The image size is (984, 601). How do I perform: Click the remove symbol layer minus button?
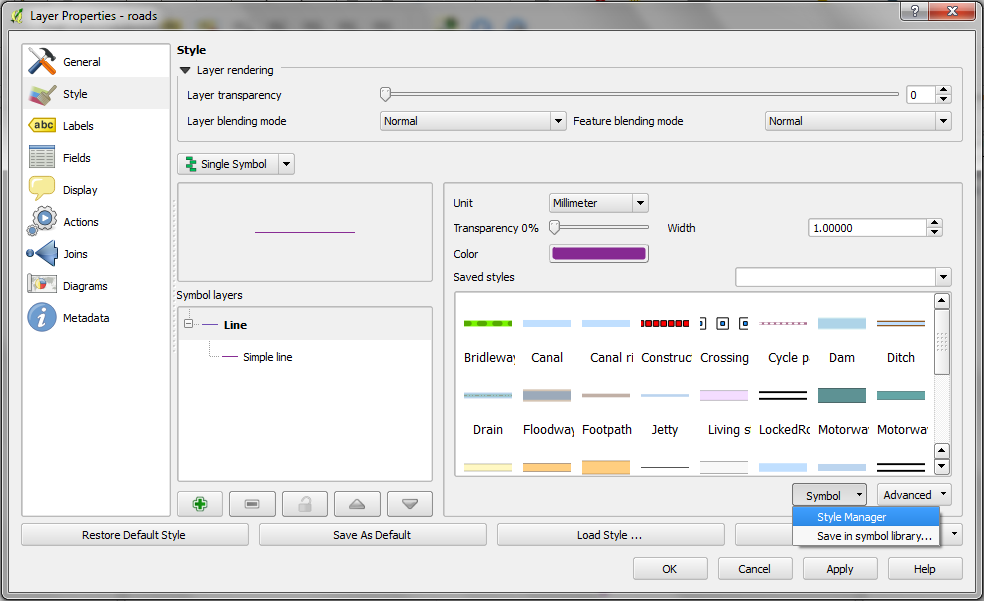(x=252, y=504)
